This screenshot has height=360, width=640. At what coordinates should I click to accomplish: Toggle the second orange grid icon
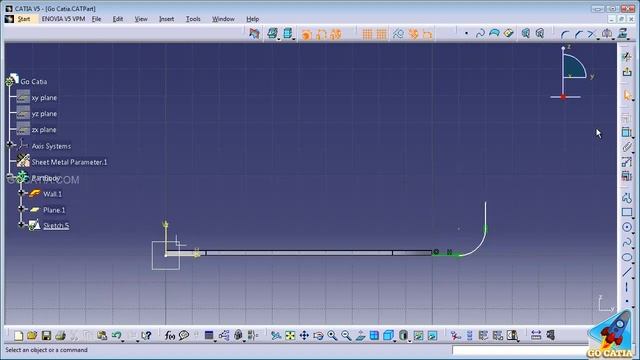382,34
